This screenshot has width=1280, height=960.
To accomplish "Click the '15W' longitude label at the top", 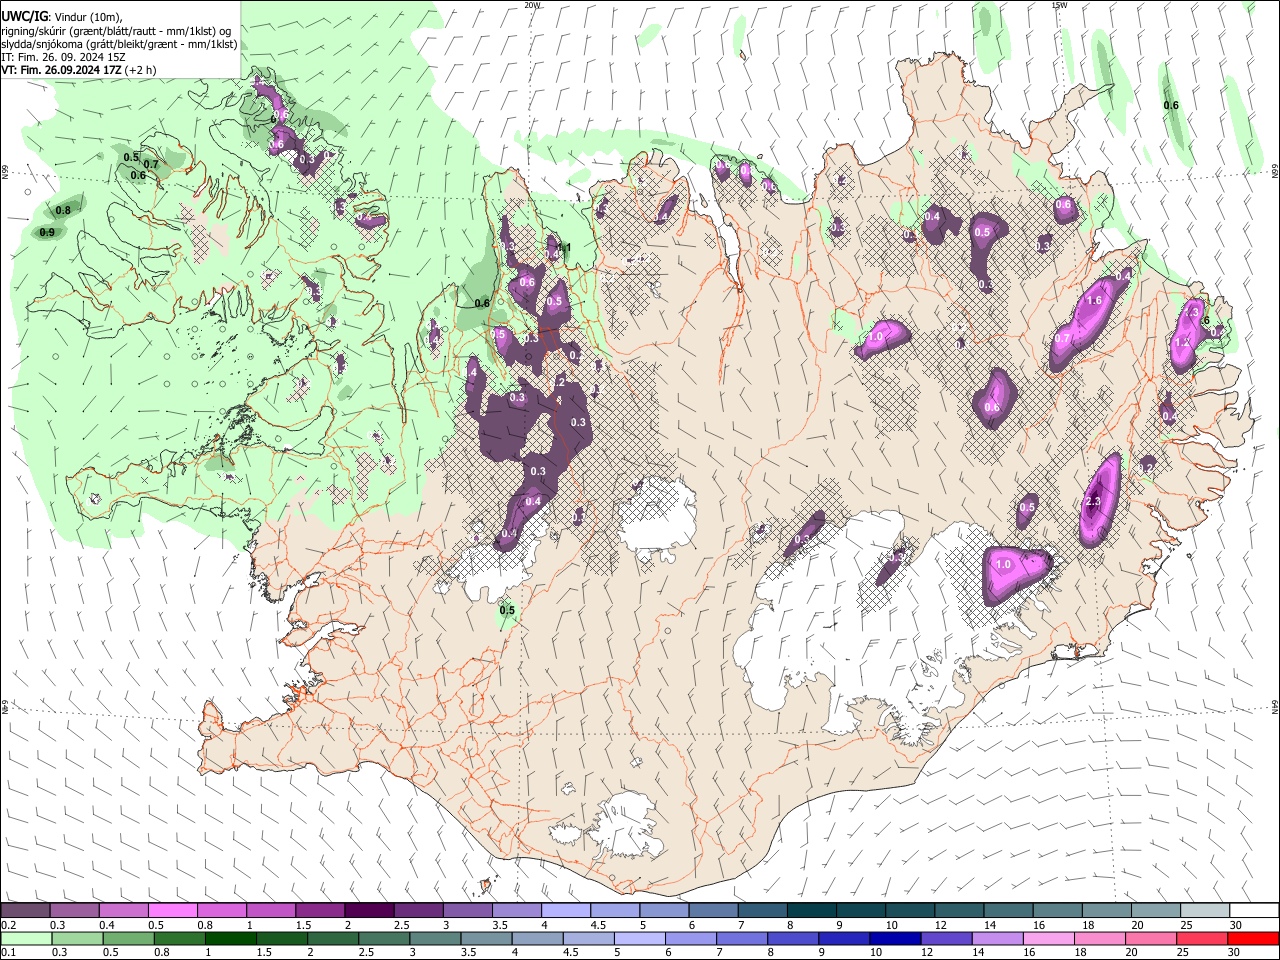I will tap(1059, 5).
